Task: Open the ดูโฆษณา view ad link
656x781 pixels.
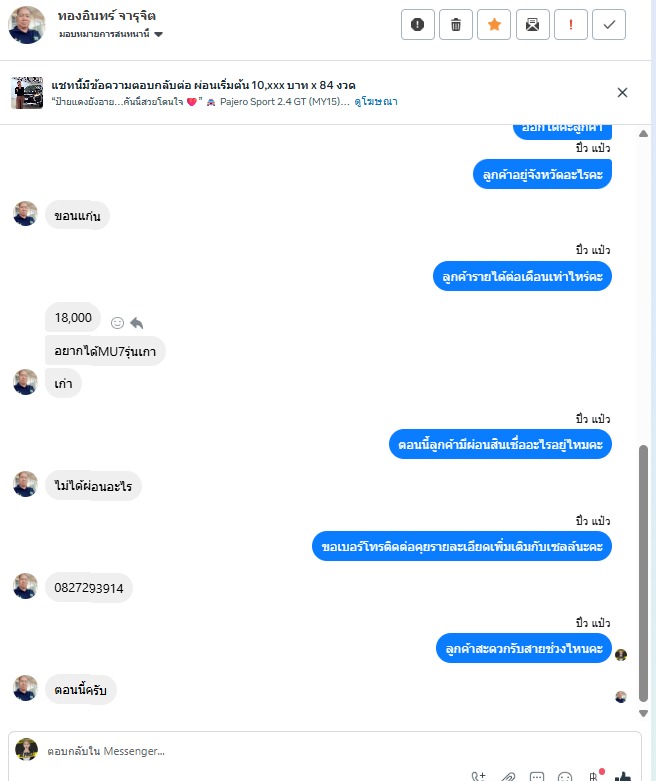Action: (376, 102)
